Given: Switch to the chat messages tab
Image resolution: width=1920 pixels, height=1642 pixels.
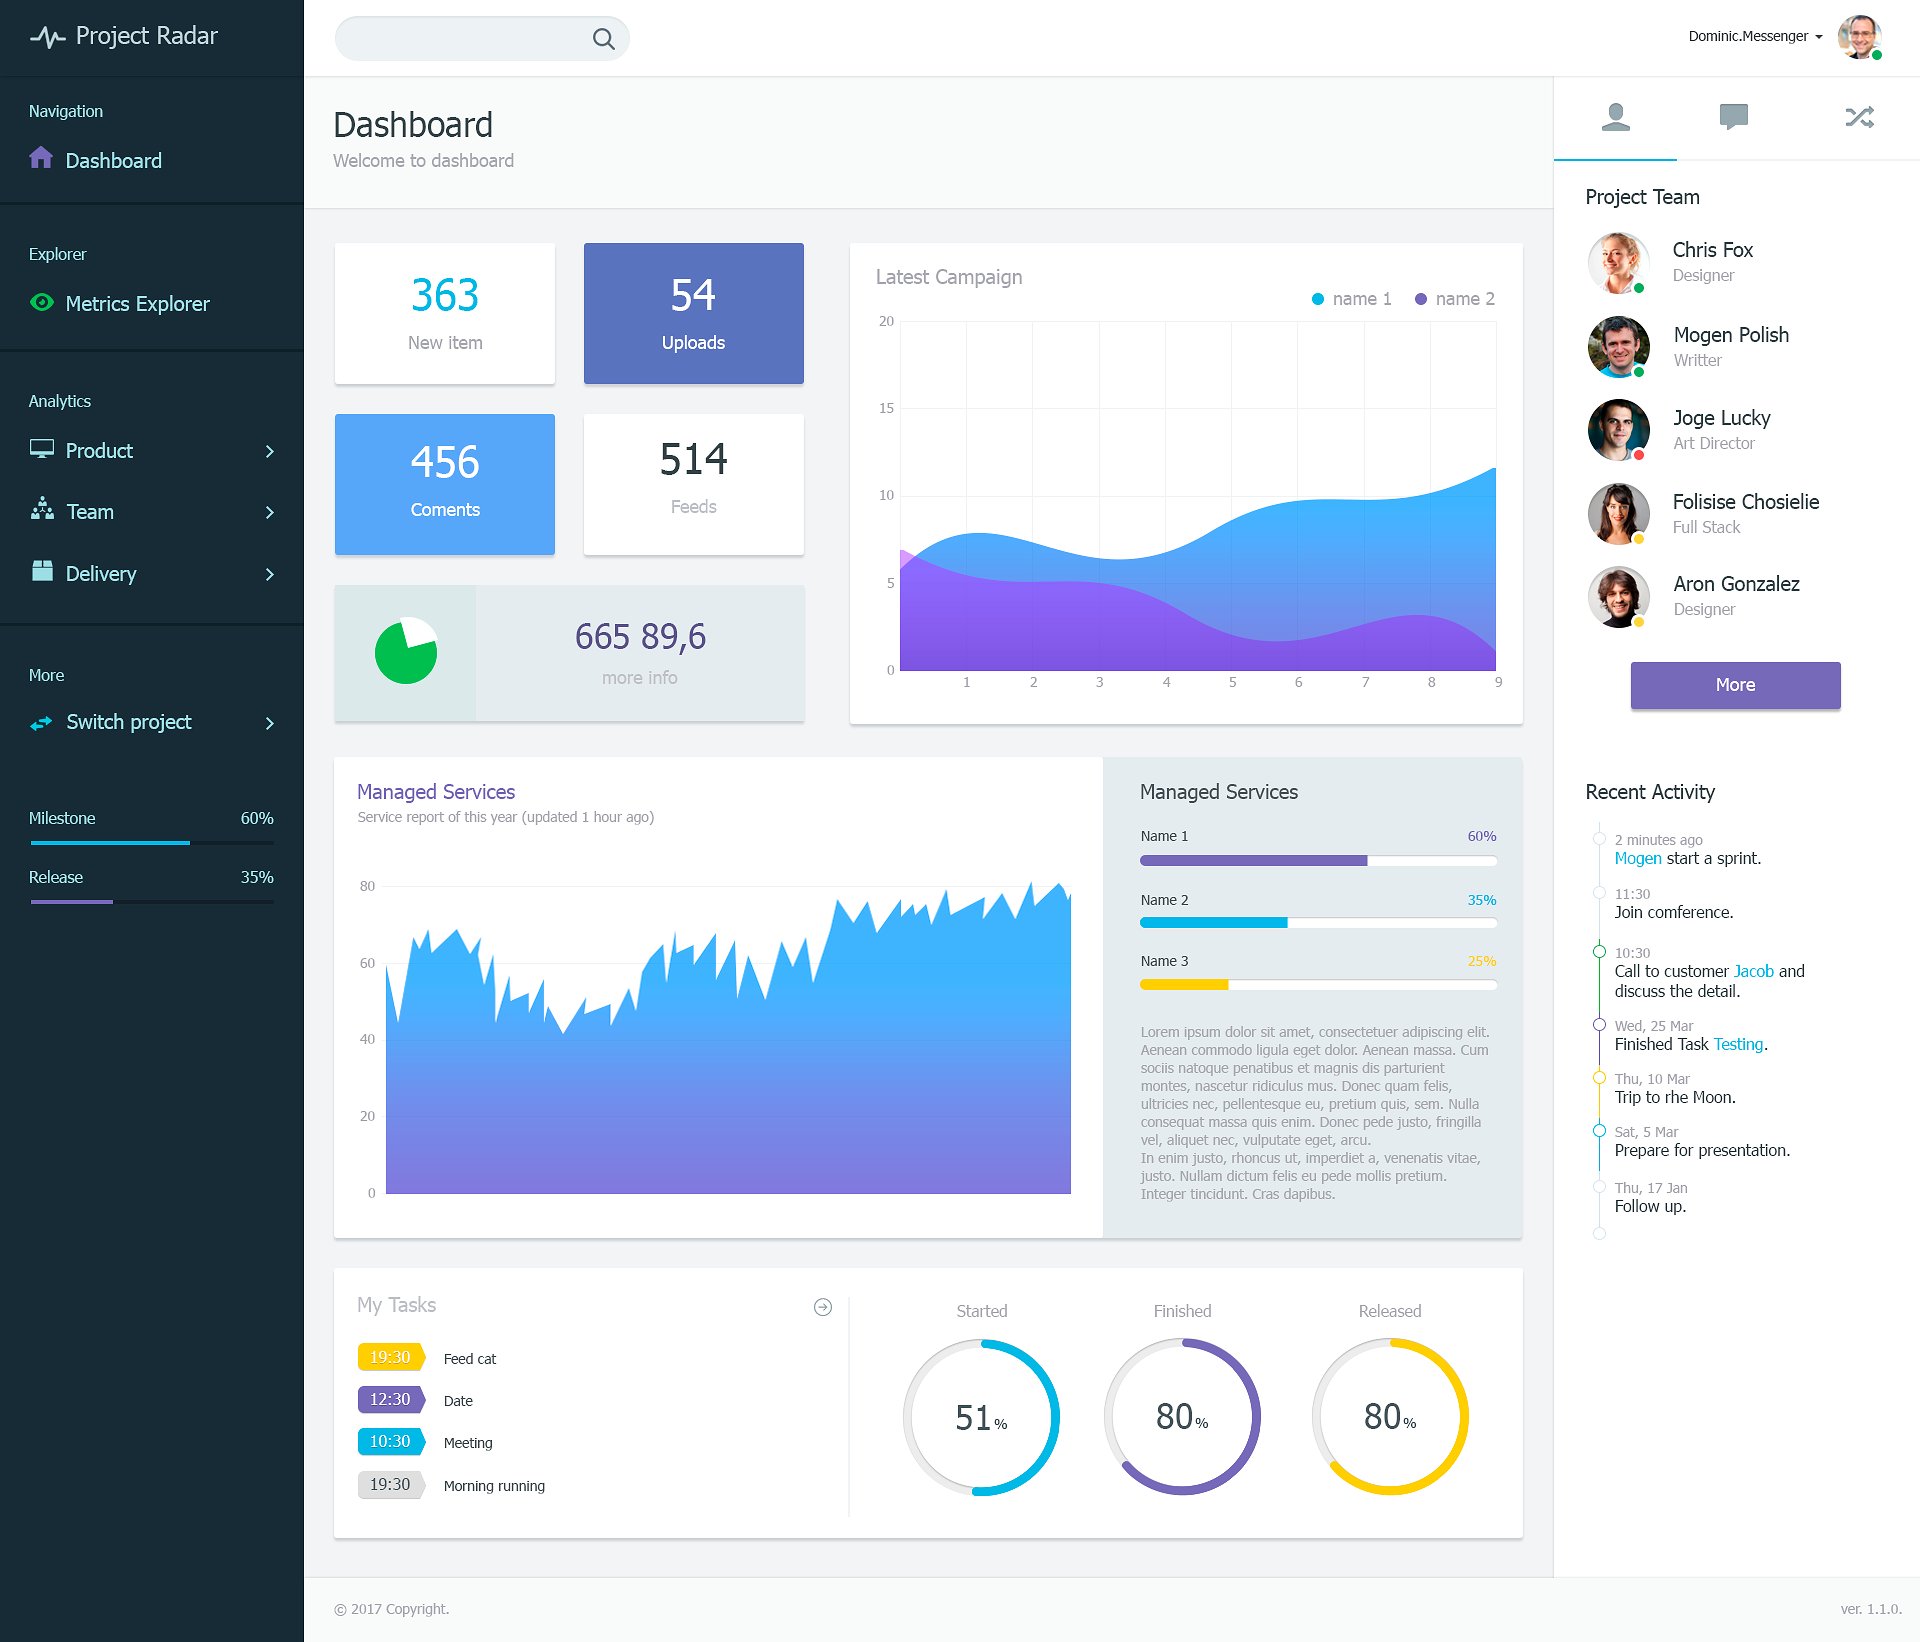Looking at the screenshot, I should coord(1733,117).
